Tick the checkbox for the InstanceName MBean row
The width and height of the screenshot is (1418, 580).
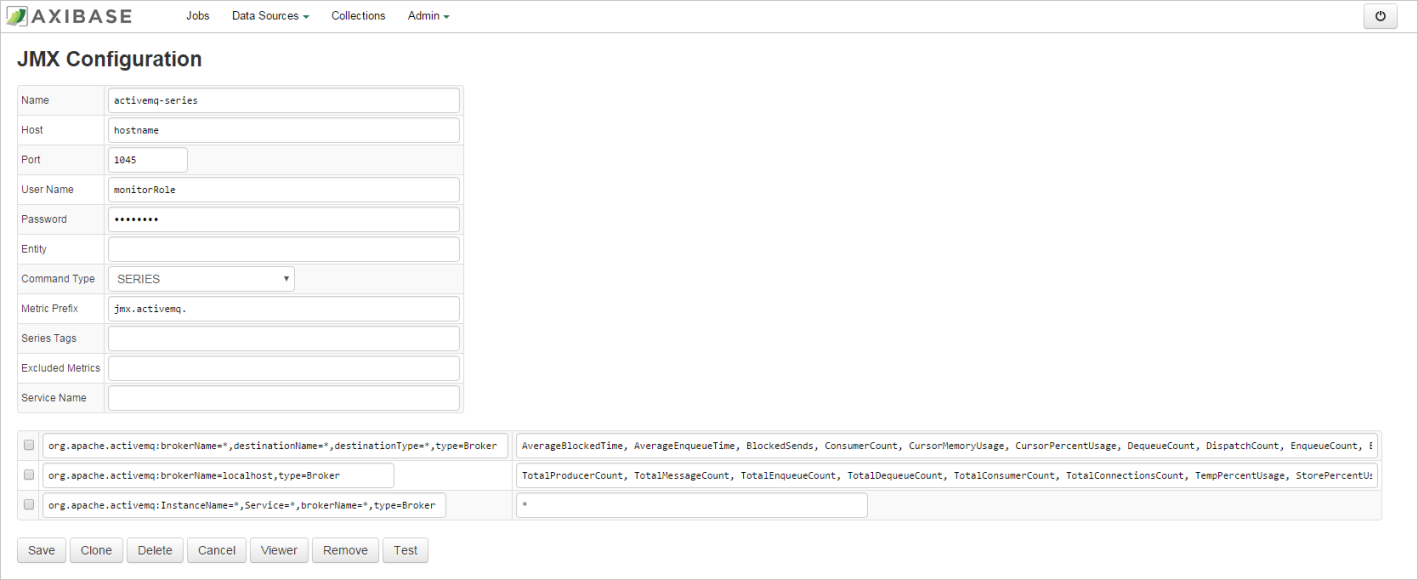[28, 504]
